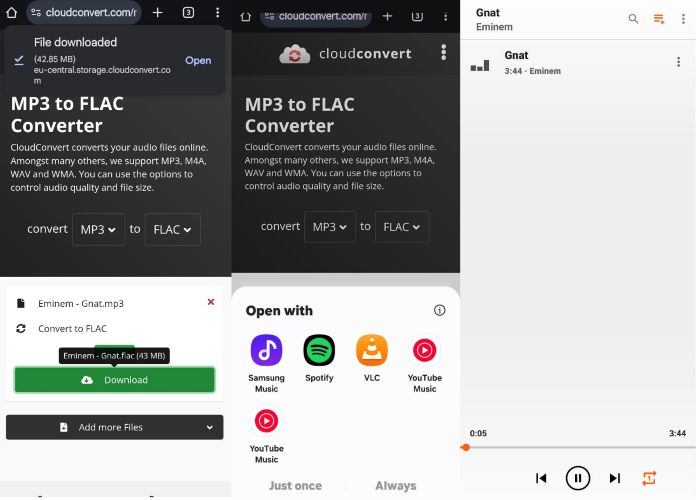Click the green Download button
The width and height of the screenshot is (696, 500).
pos(114,380)
